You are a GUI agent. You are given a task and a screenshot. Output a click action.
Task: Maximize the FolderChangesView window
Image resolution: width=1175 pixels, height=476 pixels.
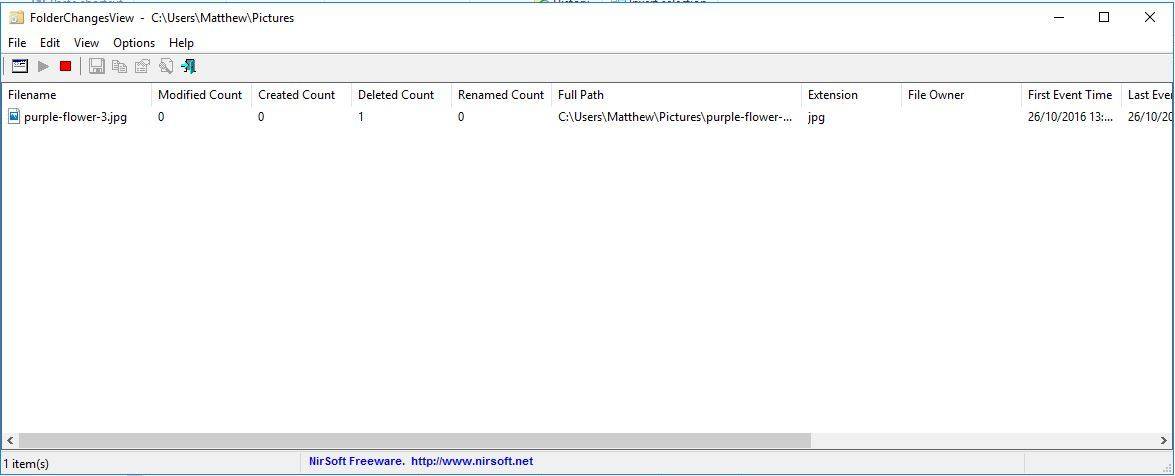click(x=1104, y=18)
